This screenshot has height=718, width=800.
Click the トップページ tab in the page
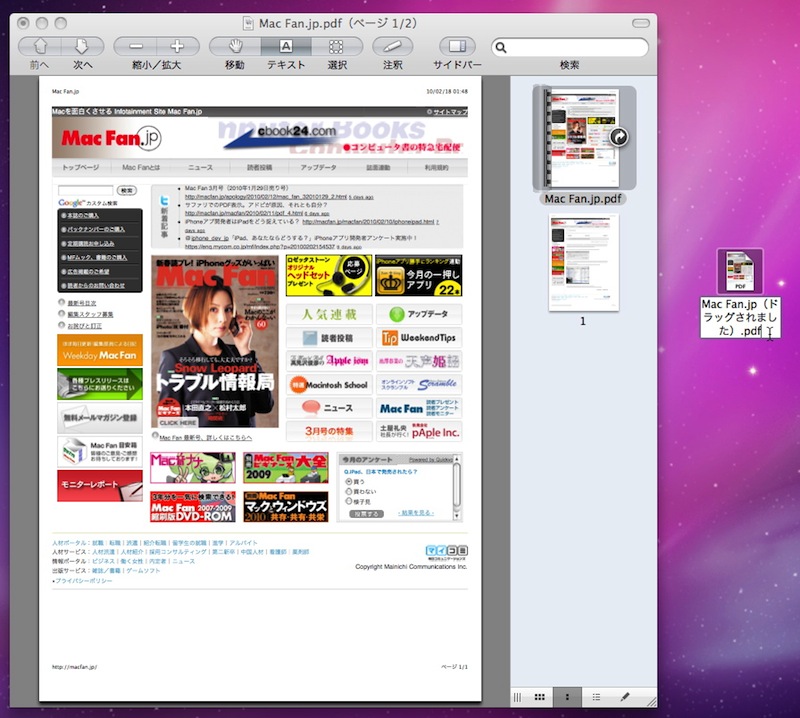pyautogui.click(x=81, y=168)
